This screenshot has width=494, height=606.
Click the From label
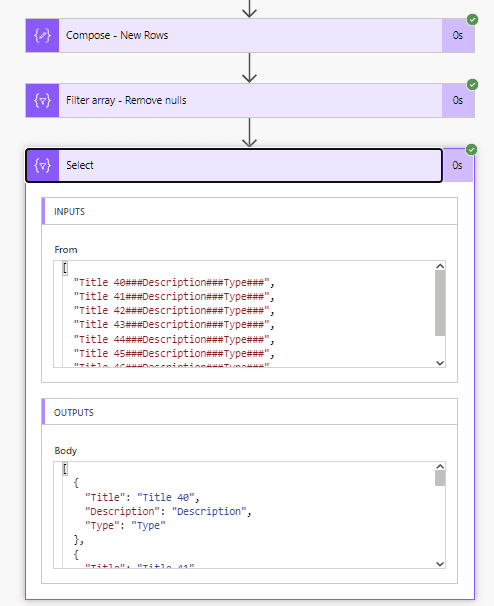tap(66, 250)
